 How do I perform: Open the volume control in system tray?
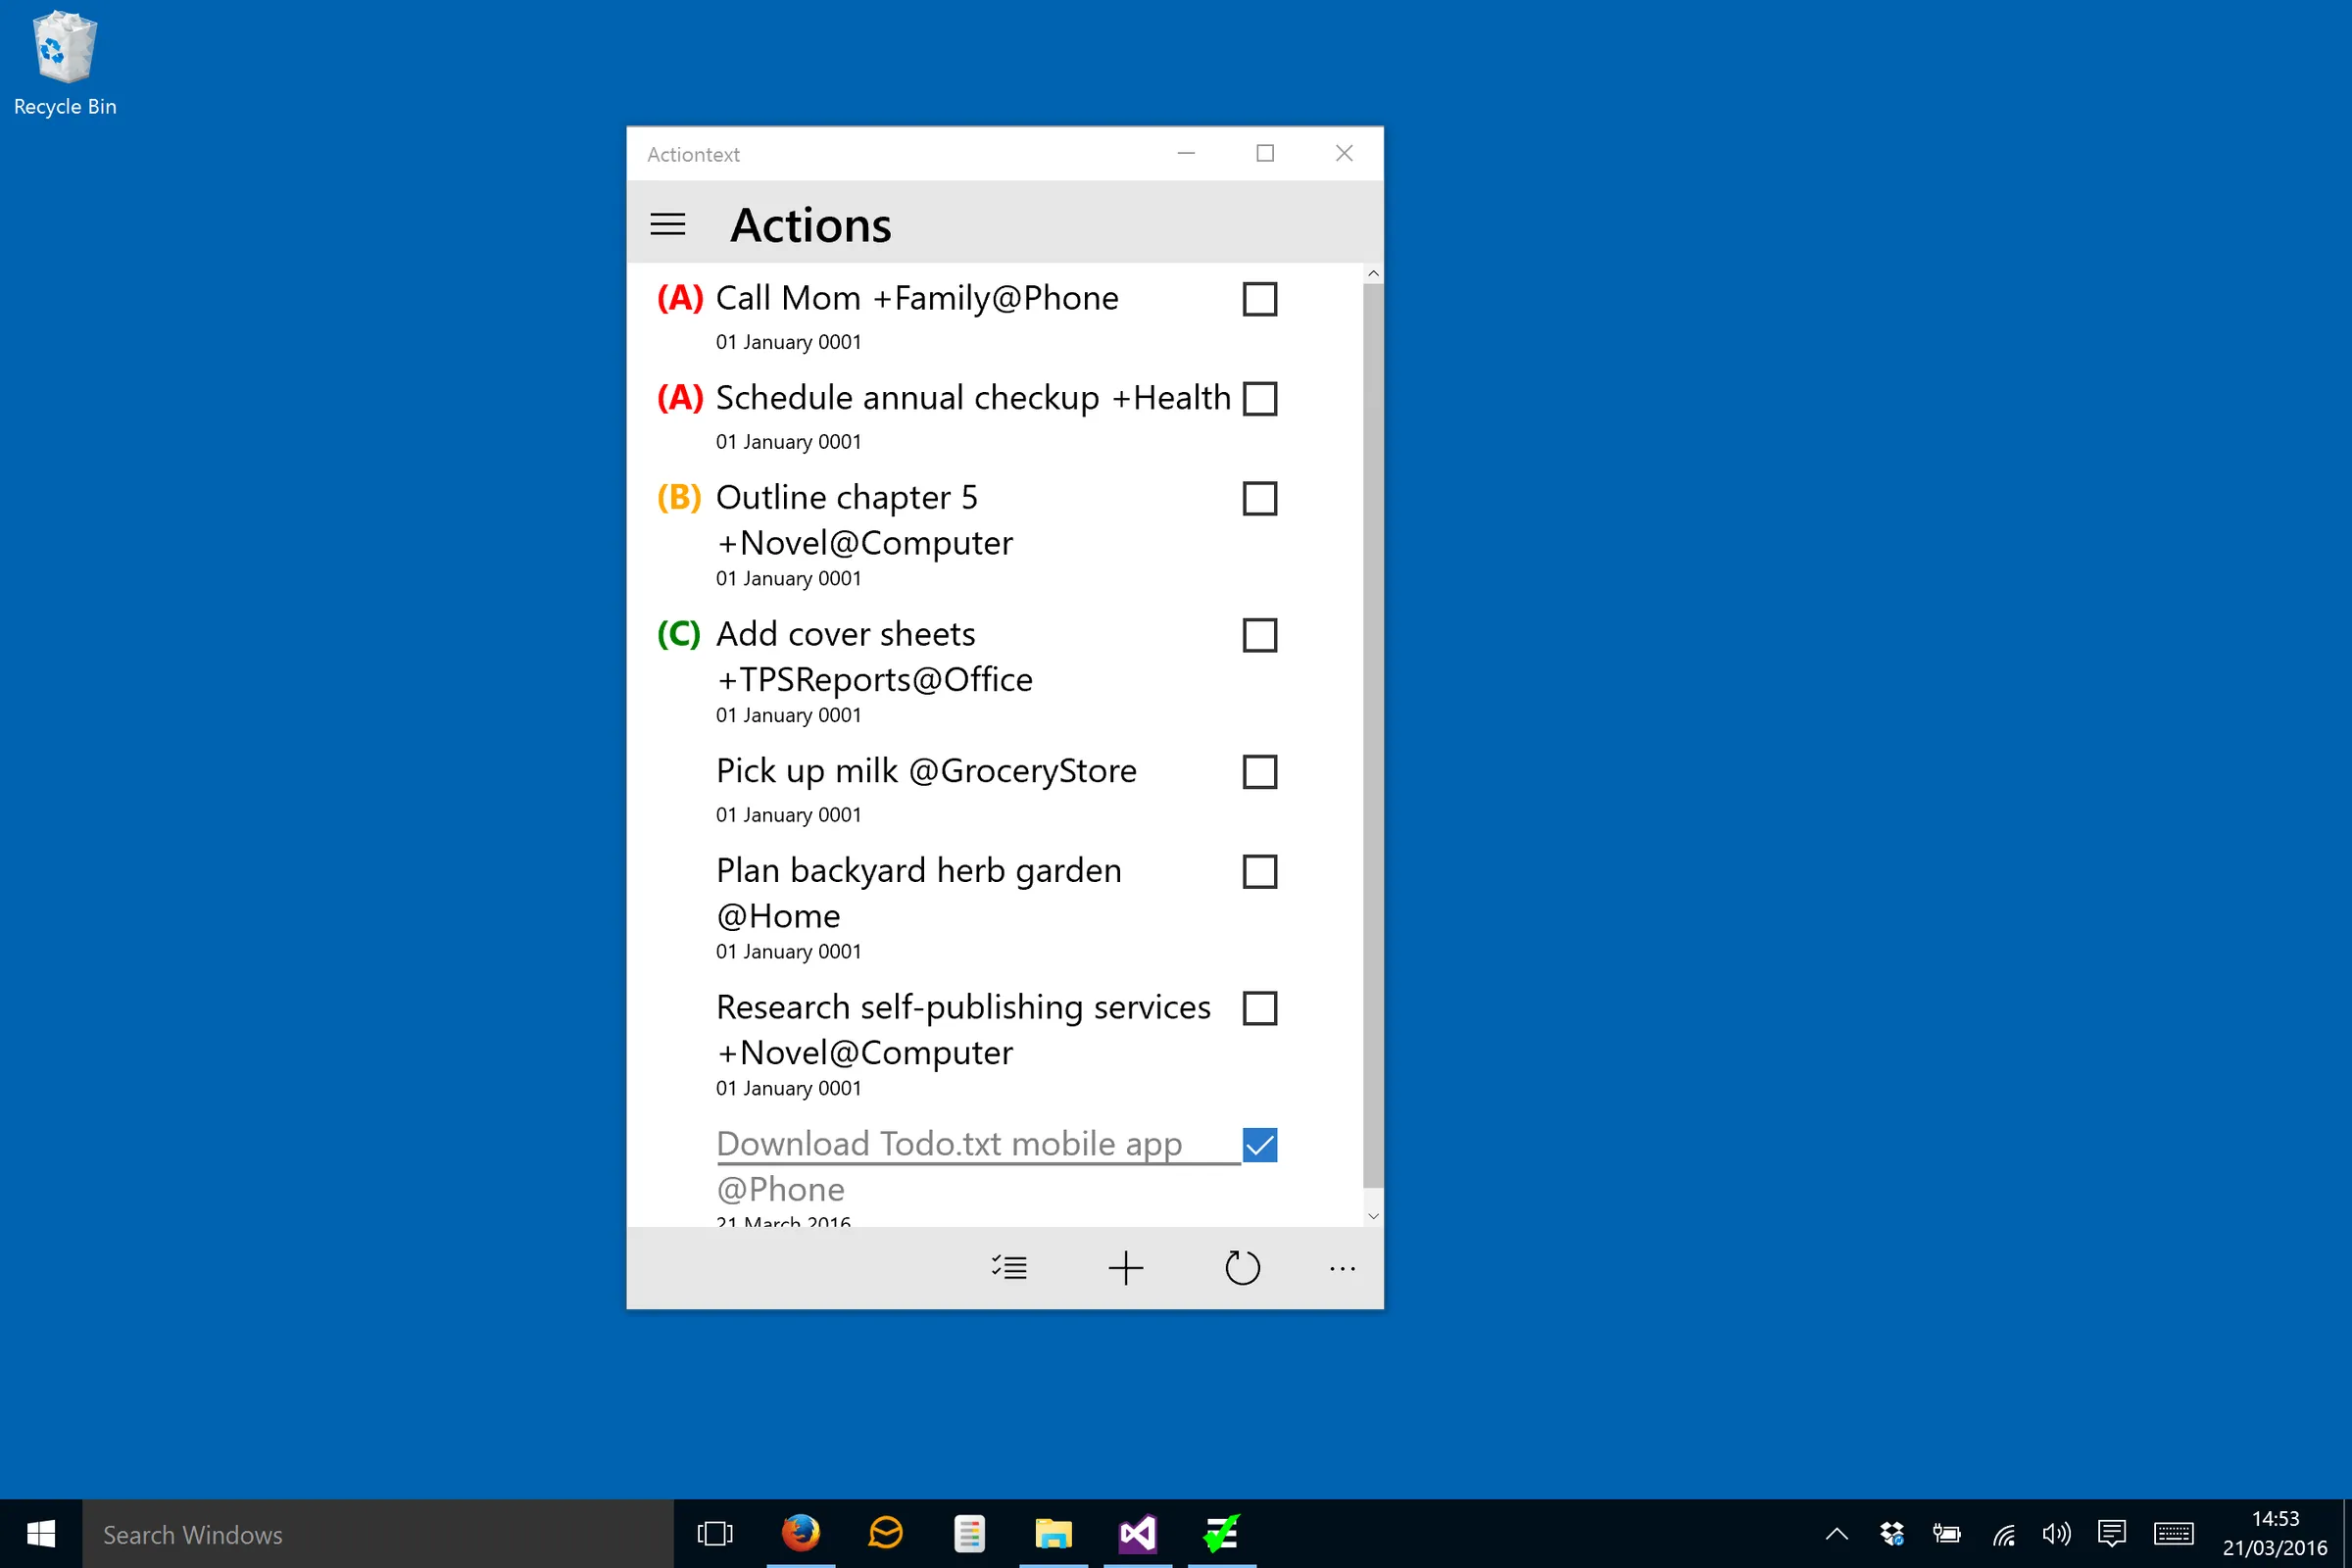(x=2057, y=1533)
